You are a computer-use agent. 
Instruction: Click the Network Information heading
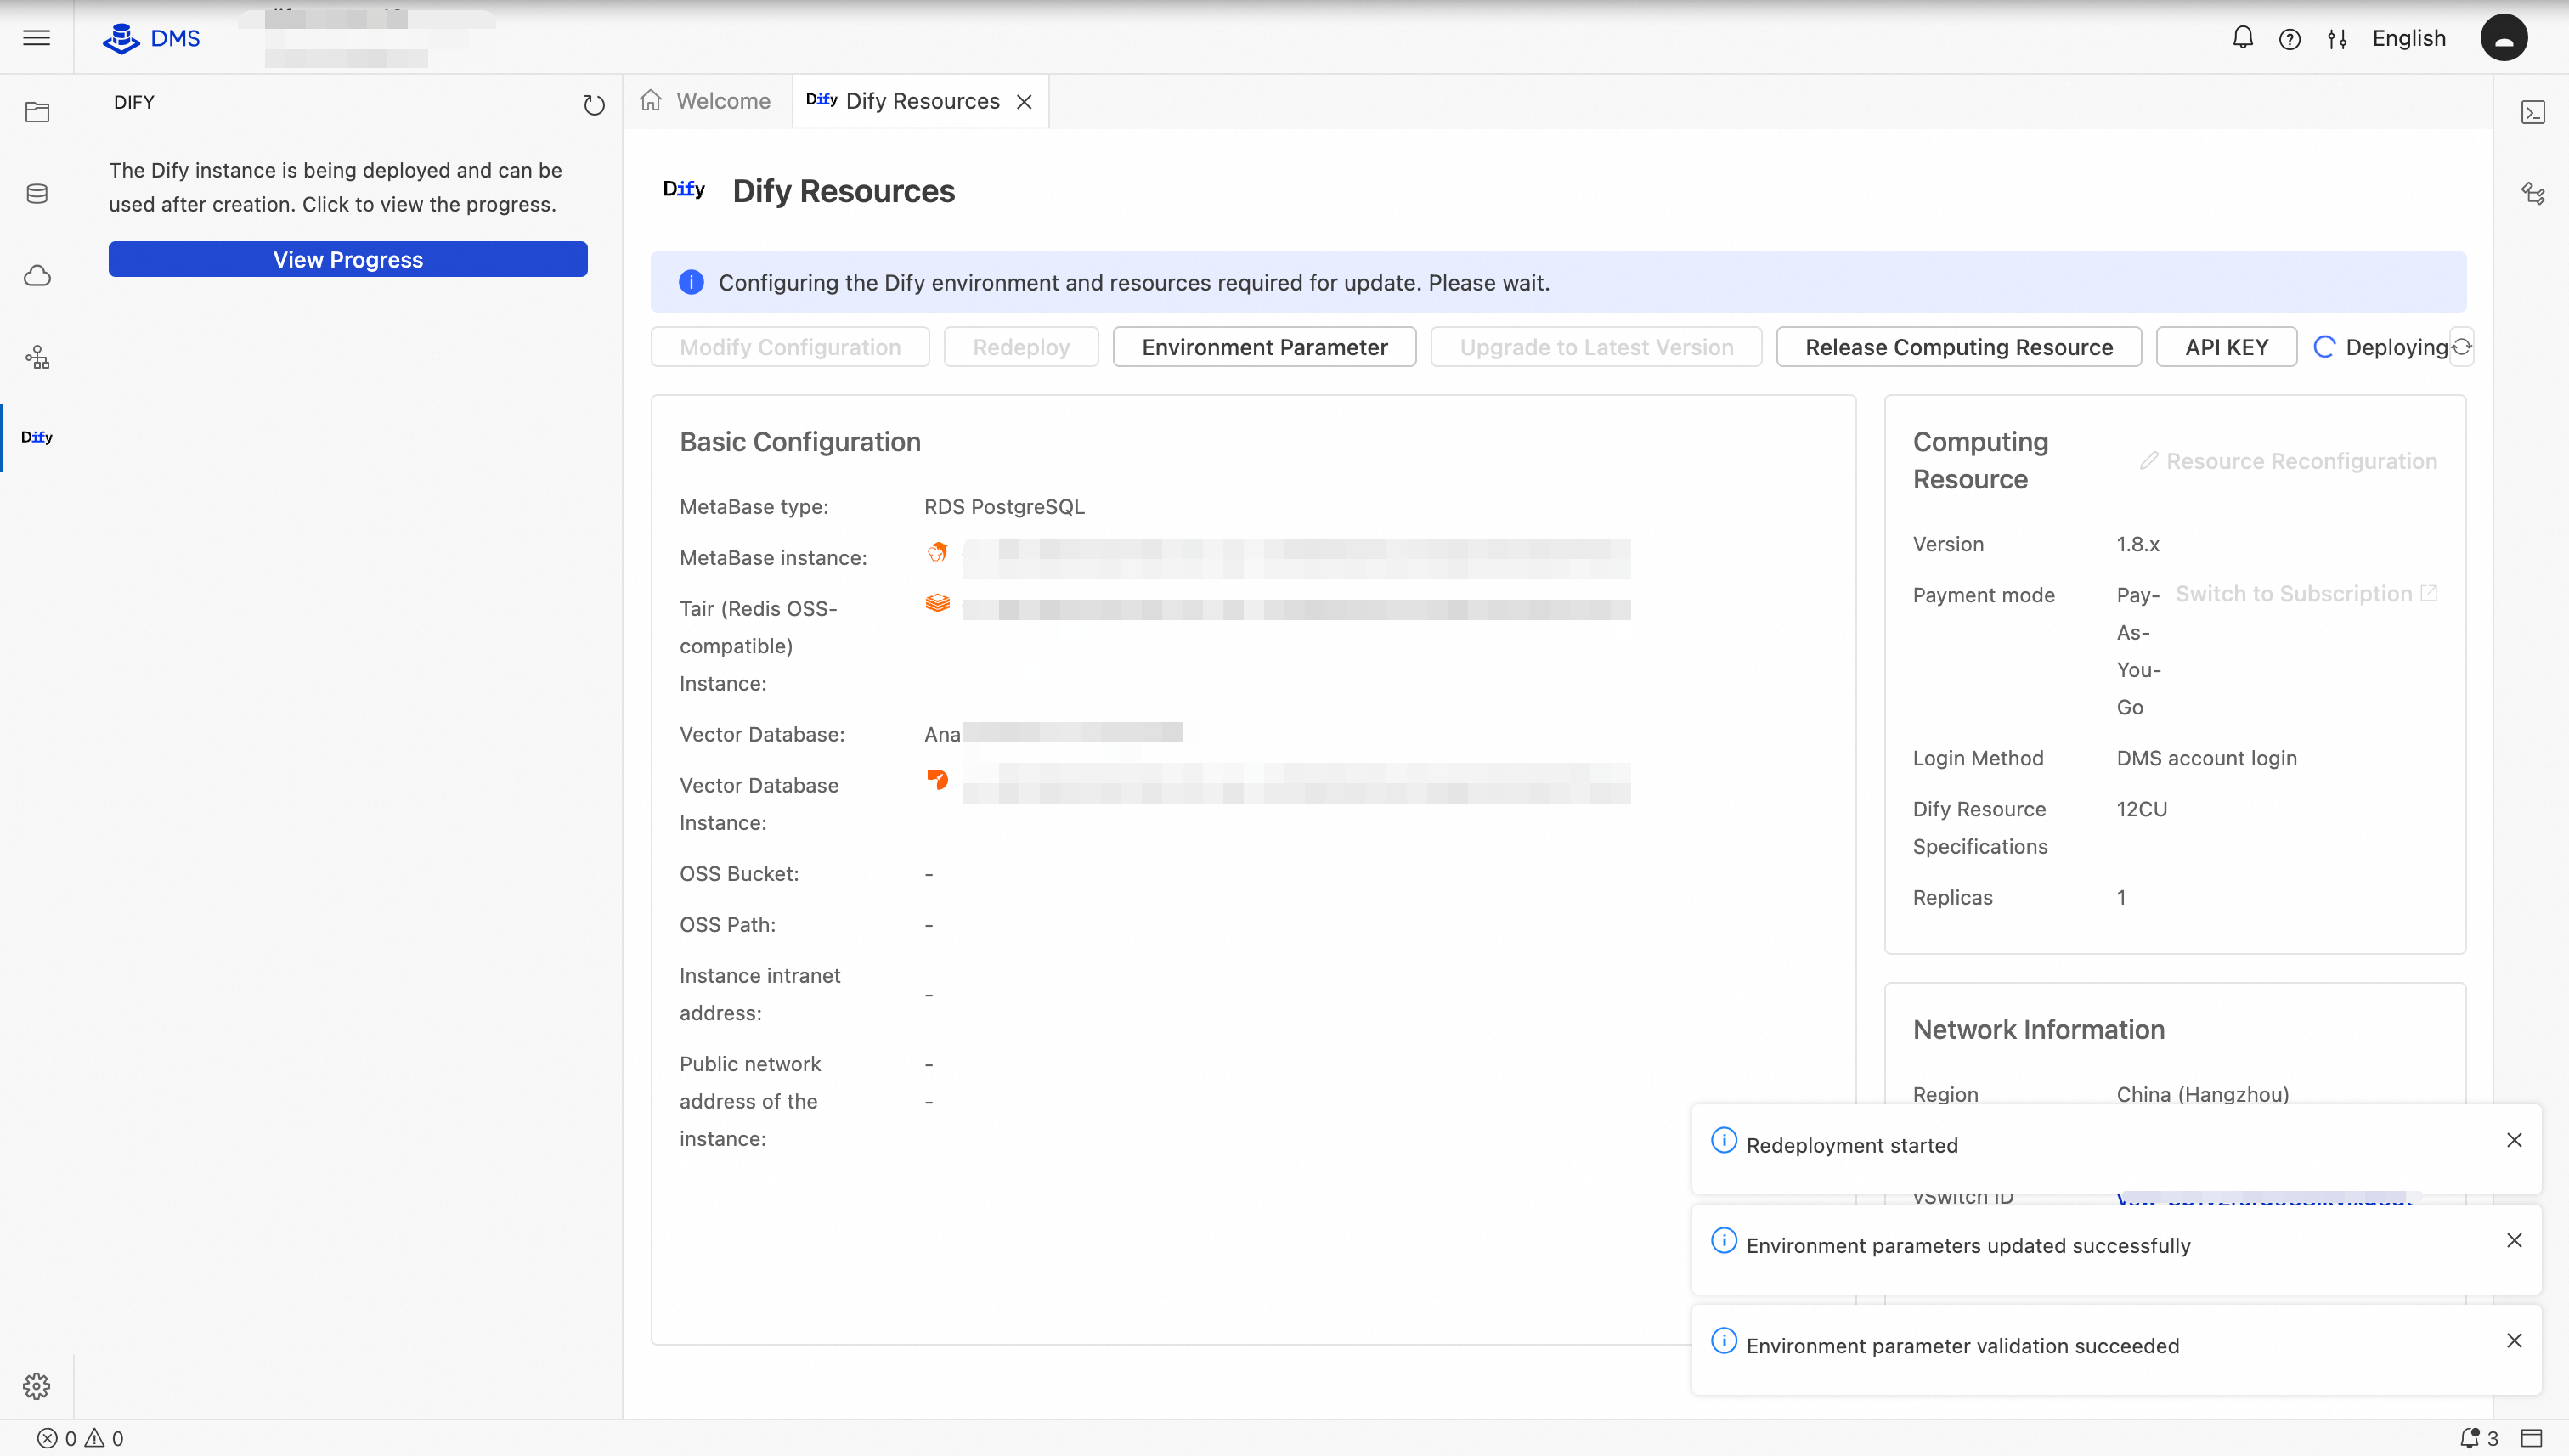(x=2038, y=1029)
